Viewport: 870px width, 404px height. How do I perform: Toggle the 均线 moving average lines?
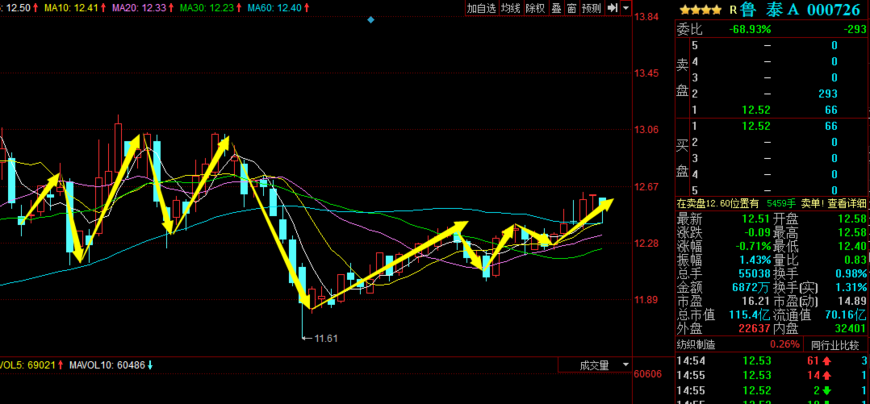(511, 8)
